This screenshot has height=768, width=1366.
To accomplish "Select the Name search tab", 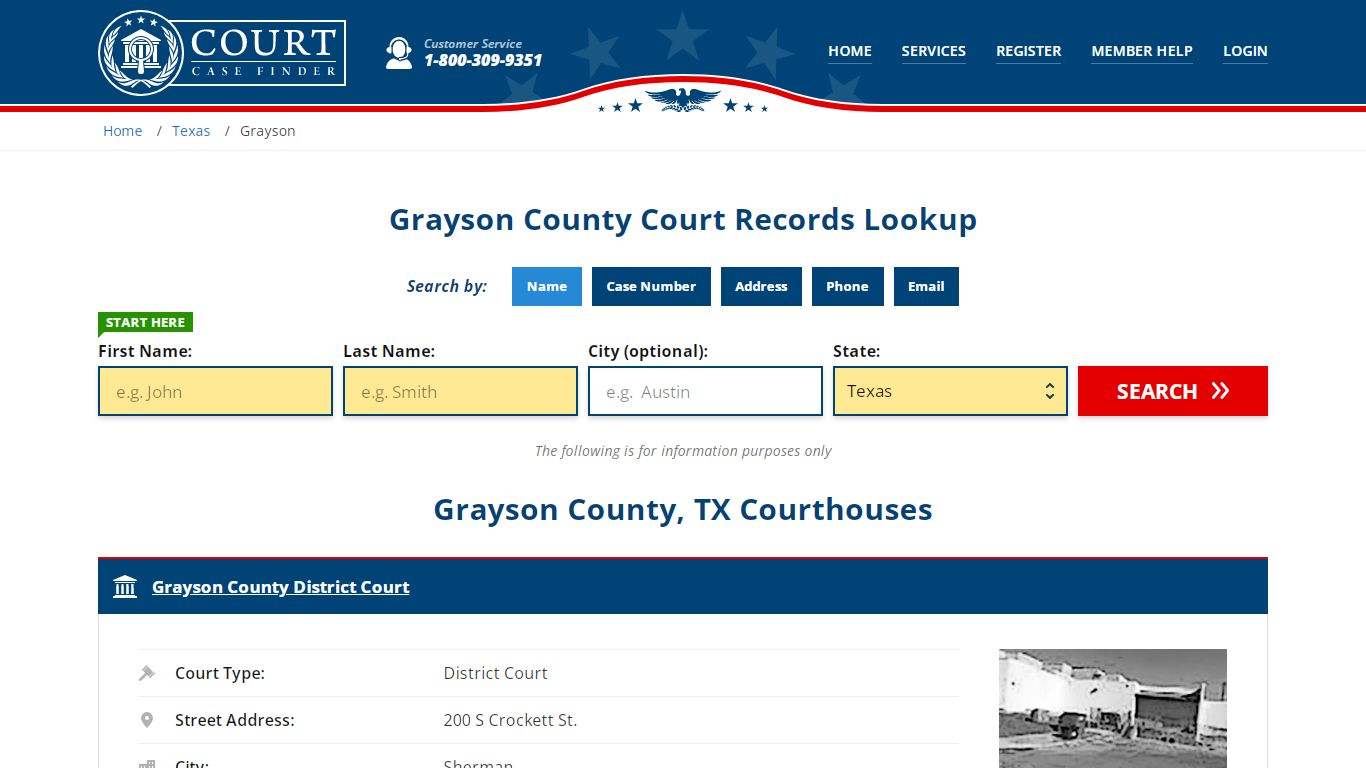I will pyautogui.click(x=547, y=286).
